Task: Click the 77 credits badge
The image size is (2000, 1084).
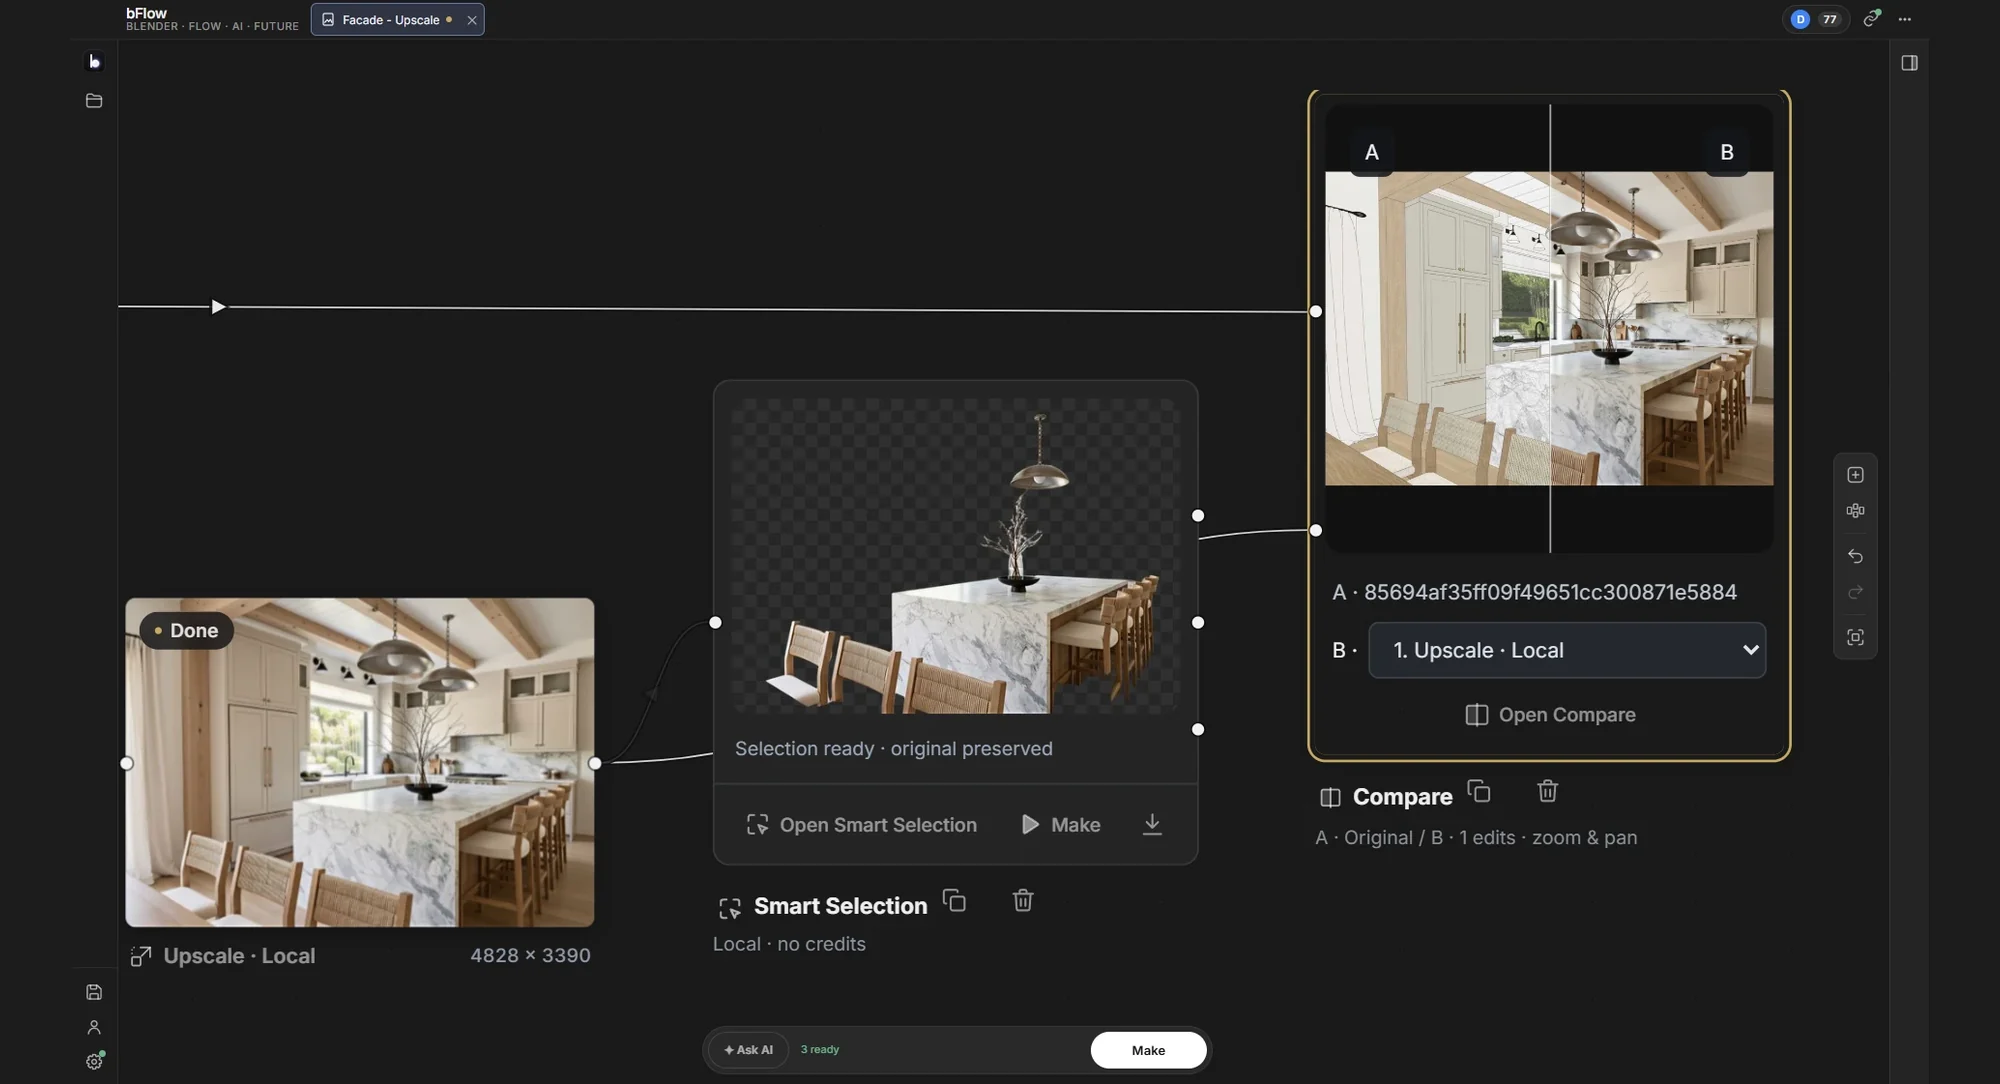Action: tap(1830, 19)
